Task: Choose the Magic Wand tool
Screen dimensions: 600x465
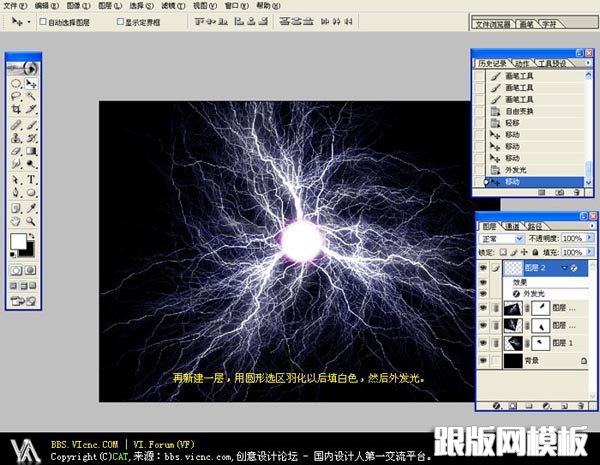Action: 31,96
